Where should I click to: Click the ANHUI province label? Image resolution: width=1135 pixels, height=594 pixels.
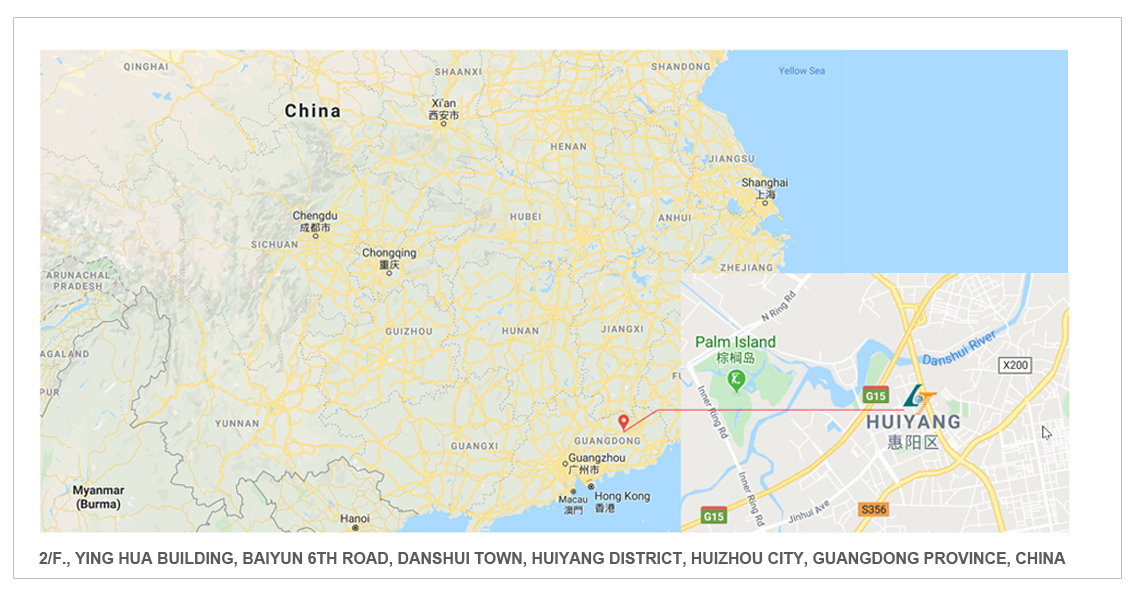(x=675, y=218)
